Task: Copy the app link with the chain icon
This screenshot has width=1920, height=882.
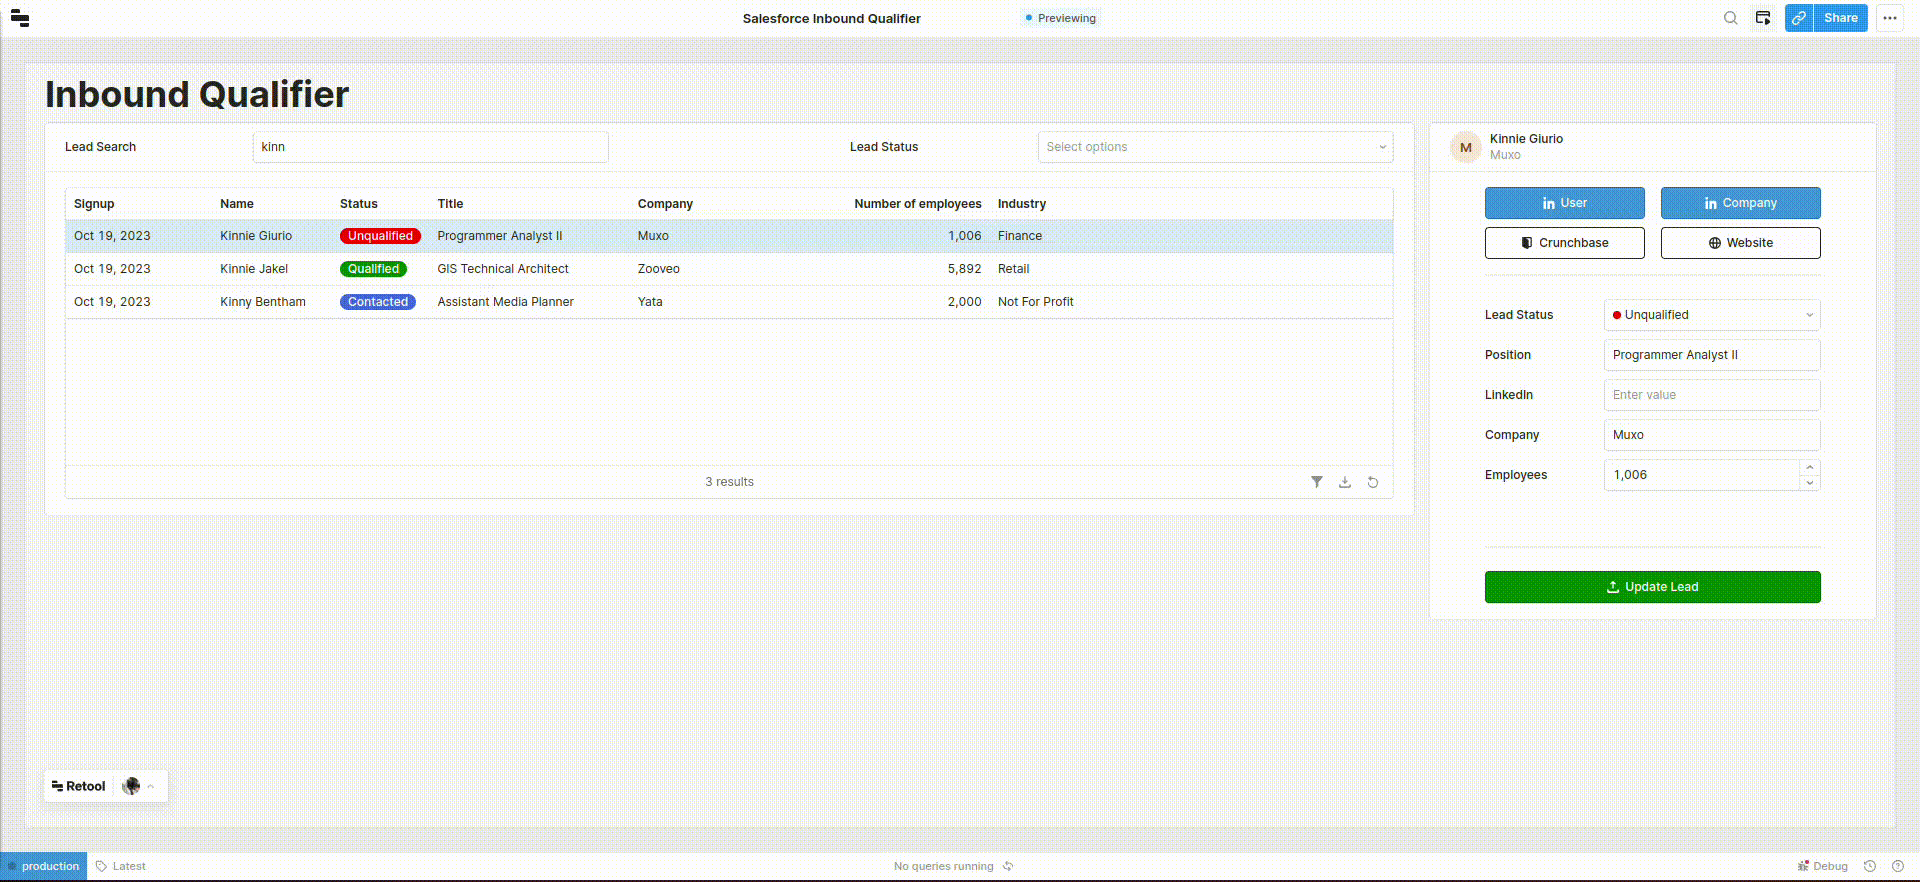Action: (1799, 18)
